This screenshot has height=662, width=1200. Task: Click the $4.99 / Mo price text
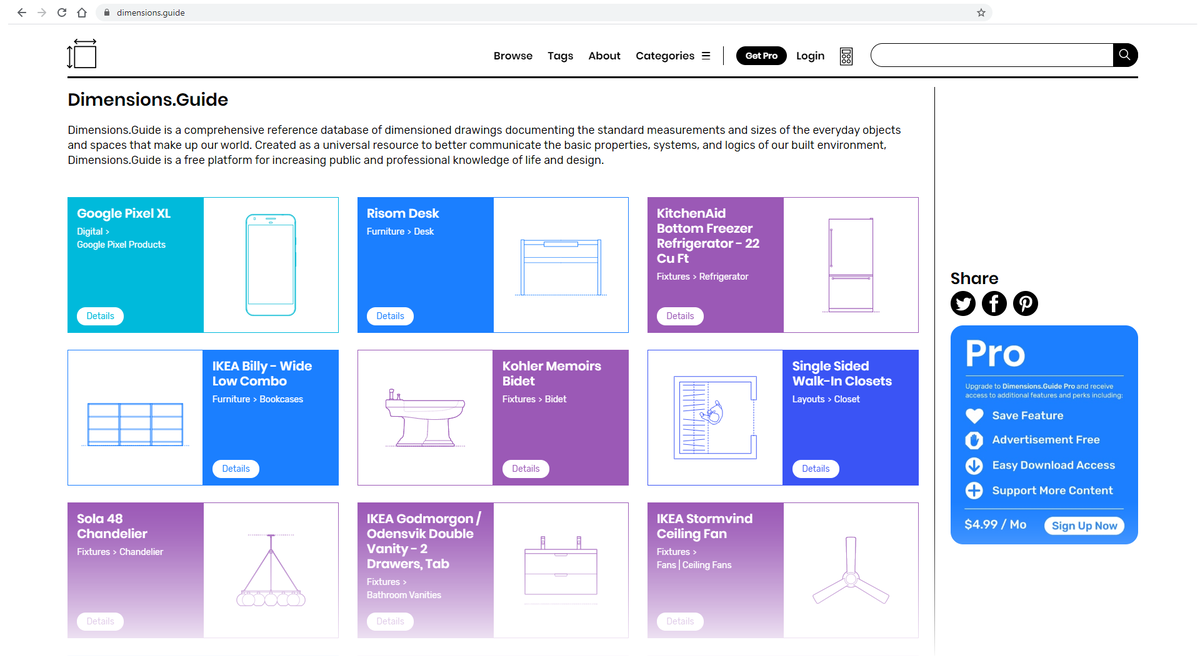pos(995,524)
